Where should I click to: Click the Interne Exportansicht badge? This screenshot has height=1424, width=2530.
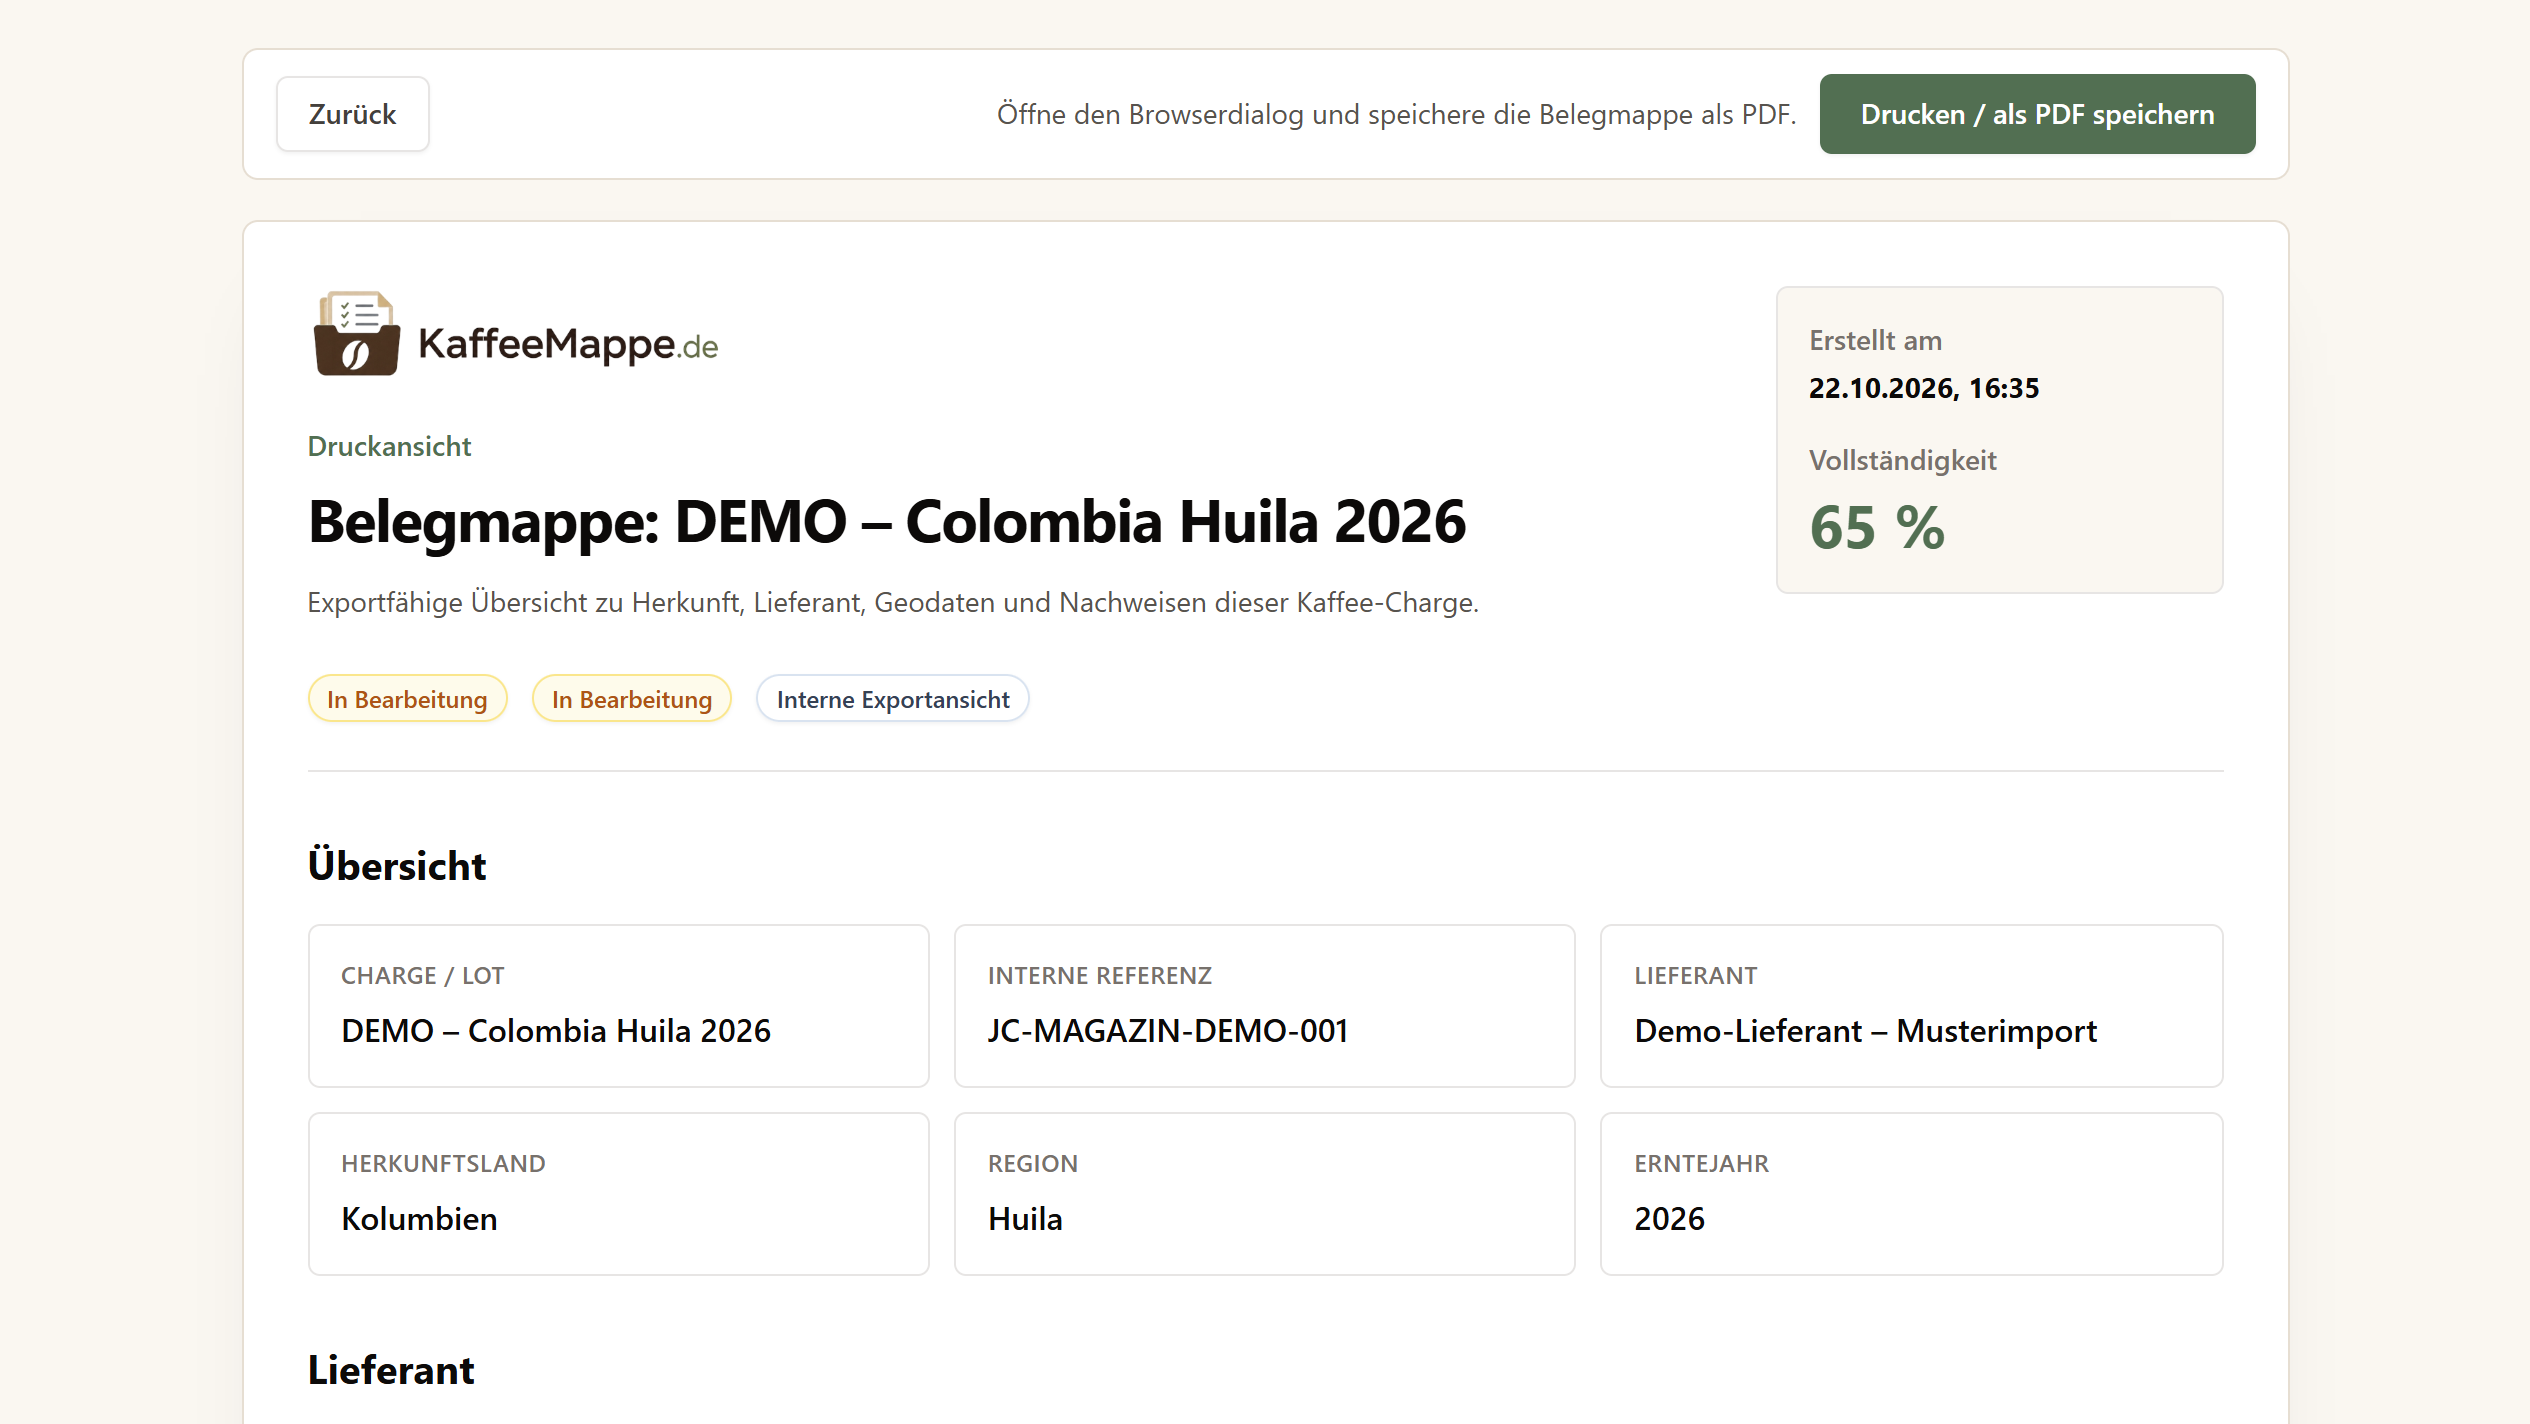pos(893,698)
